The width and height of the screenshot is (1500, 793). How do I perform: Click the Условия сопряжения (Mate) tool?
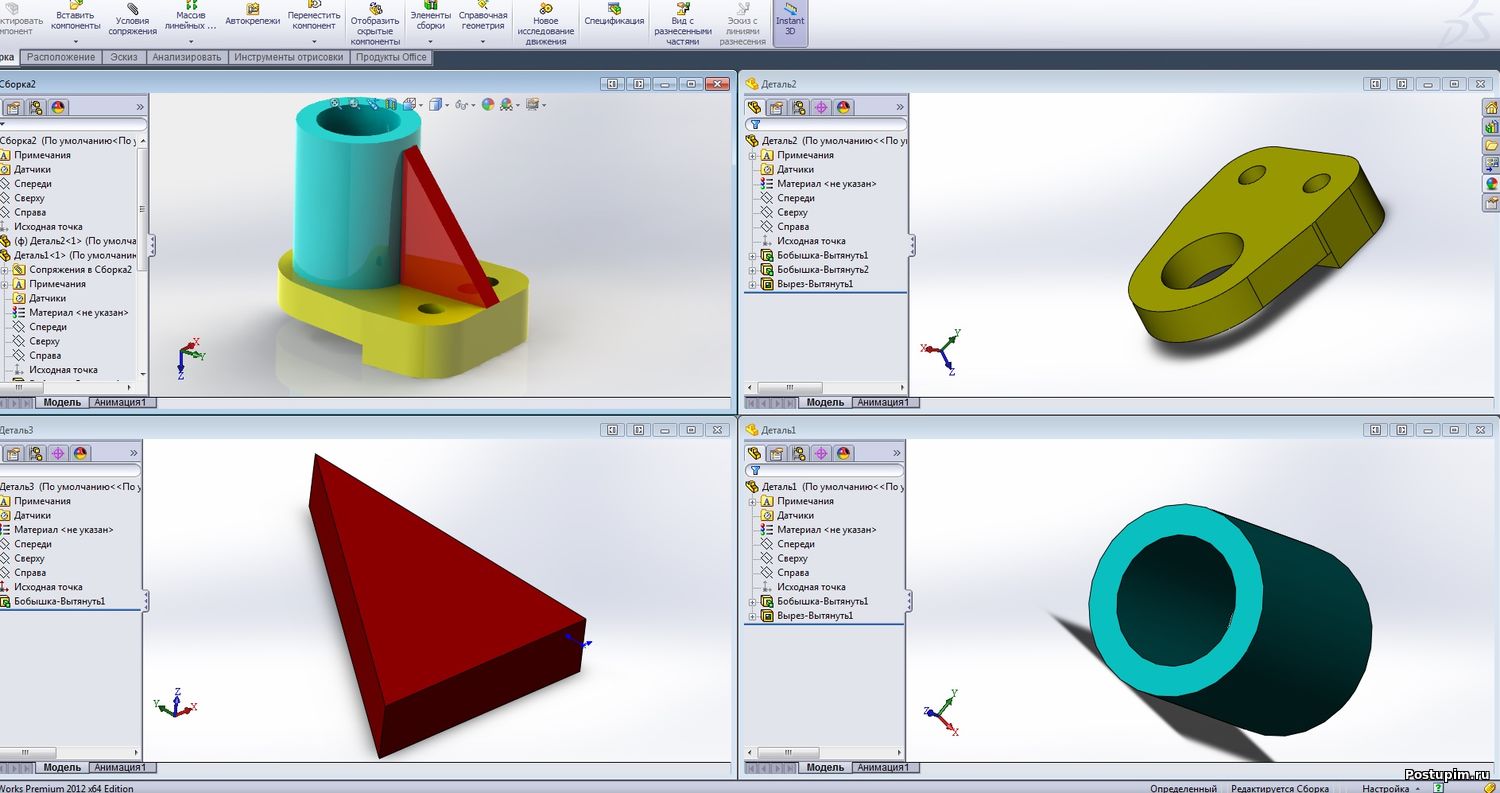tap(132, 20)
